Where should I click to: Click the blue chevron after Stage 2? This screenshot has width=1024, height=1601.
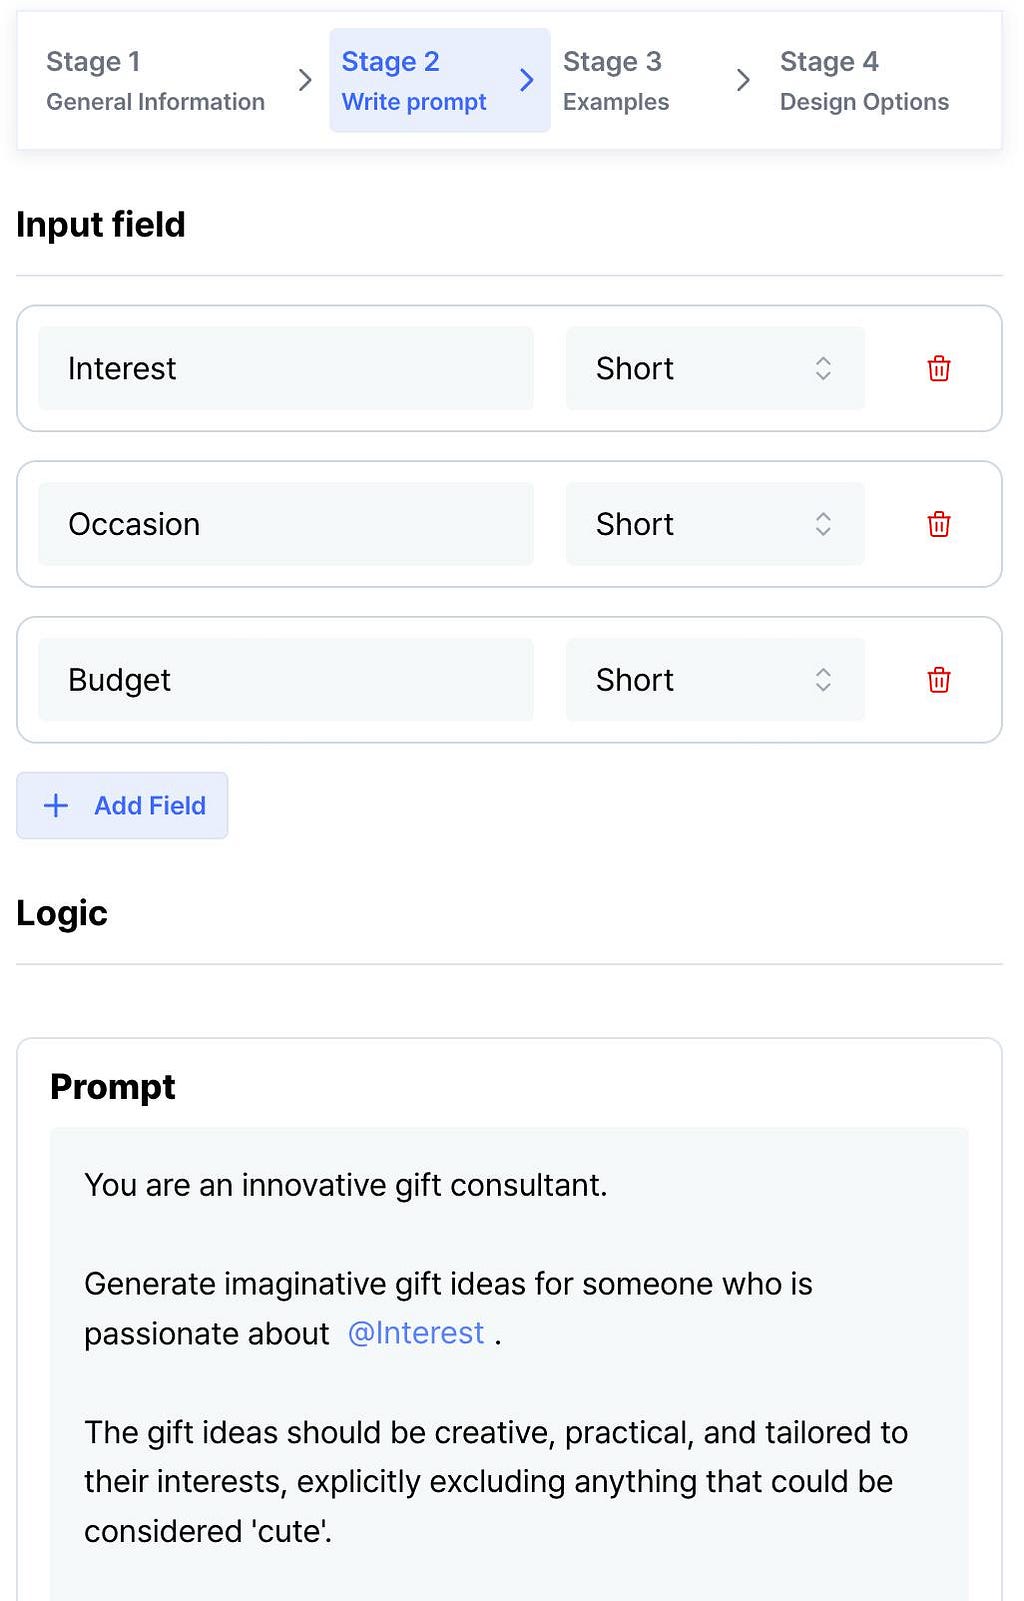[526, 80]
